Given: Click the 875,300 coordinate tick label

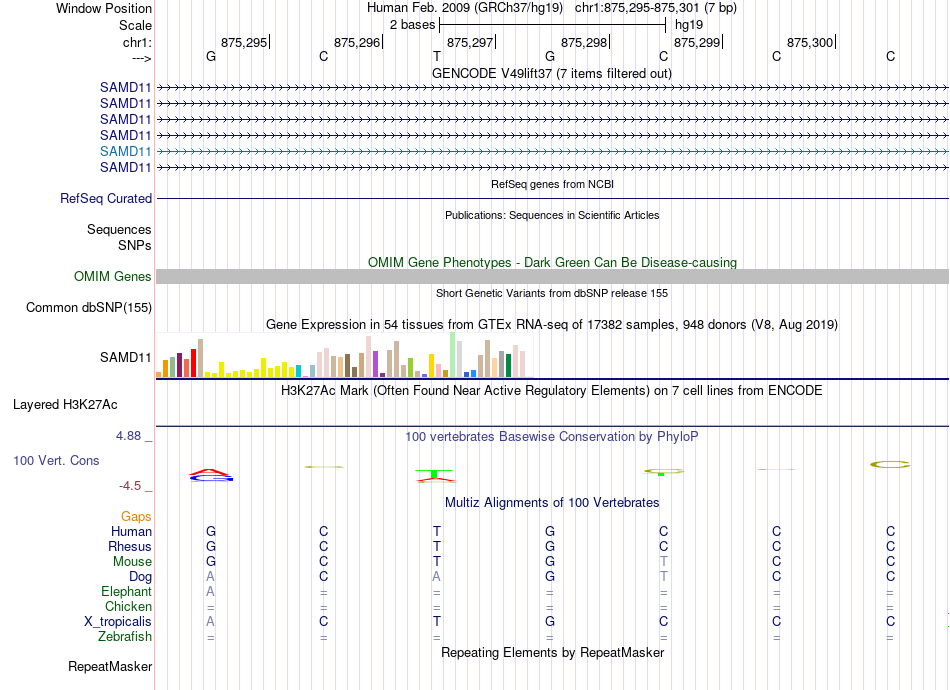Looking at the screenshot, I should coord(810,42).
